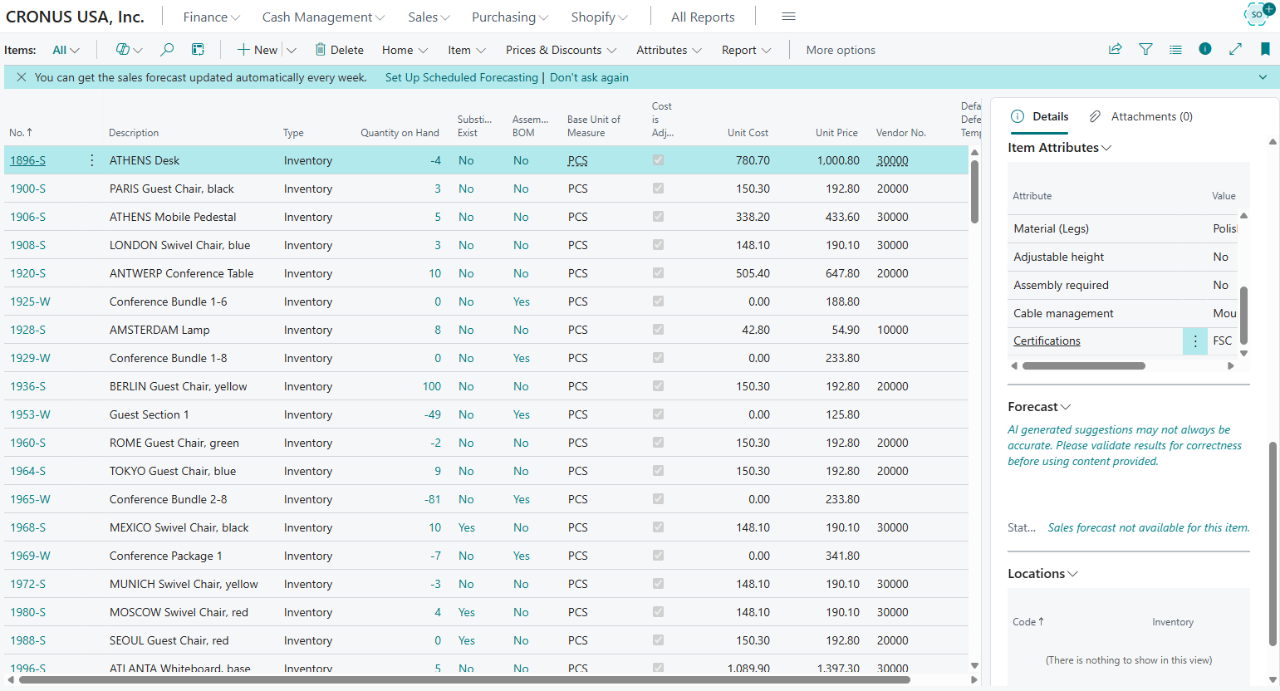
Task: Expand the Prices & Discounts dropdown
Action: 560,50
